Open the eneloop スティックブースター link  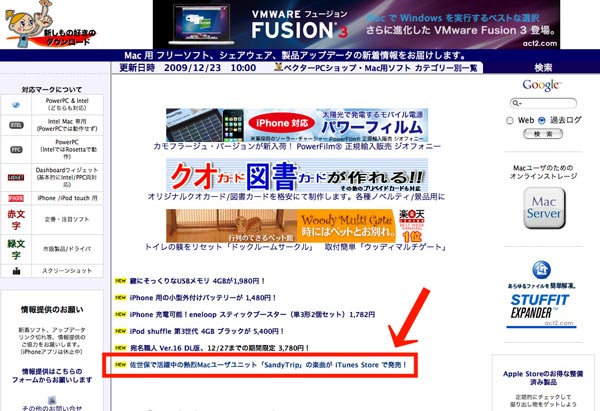click(x=252, y=315)
